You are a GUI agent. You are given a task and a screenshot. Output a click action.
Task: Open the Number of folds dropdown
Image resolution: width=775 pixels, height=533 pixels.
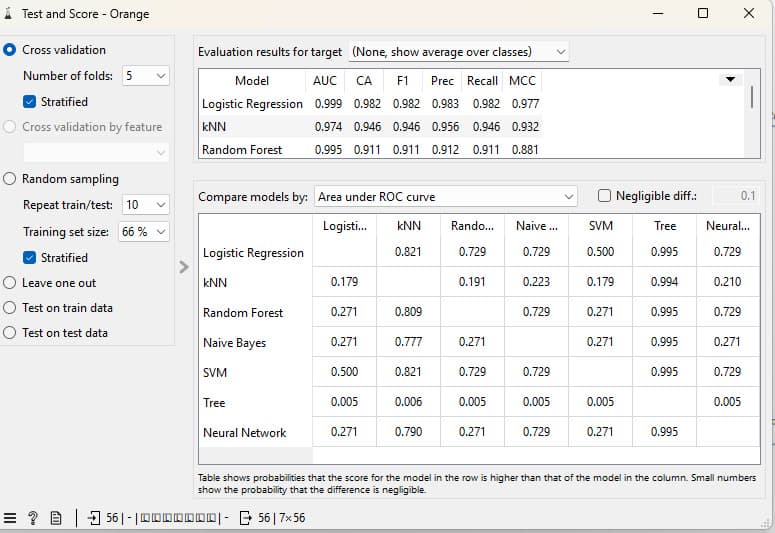click(x=145, y=76)
